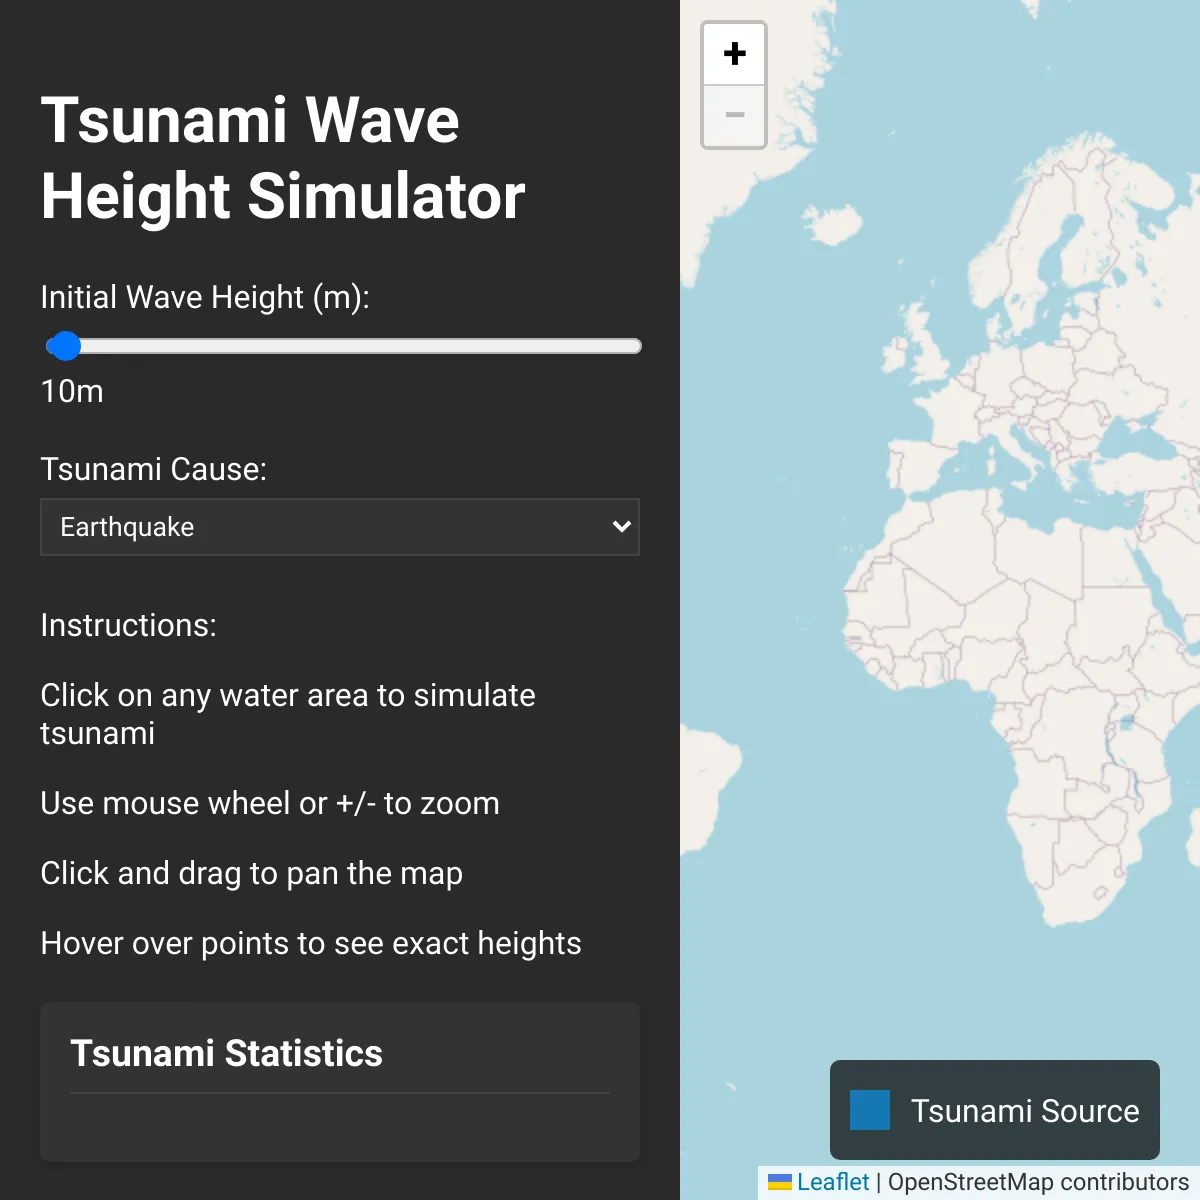Click the far right end of the wave height slider track

click(636, 346)
